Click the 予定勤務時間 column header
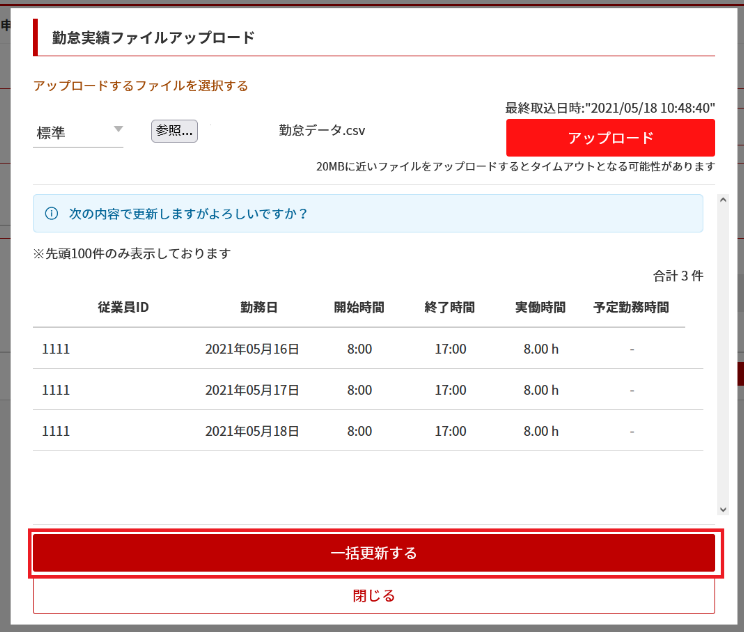The width and height of the screenshot is (744, 632). [x=631, y=307]
